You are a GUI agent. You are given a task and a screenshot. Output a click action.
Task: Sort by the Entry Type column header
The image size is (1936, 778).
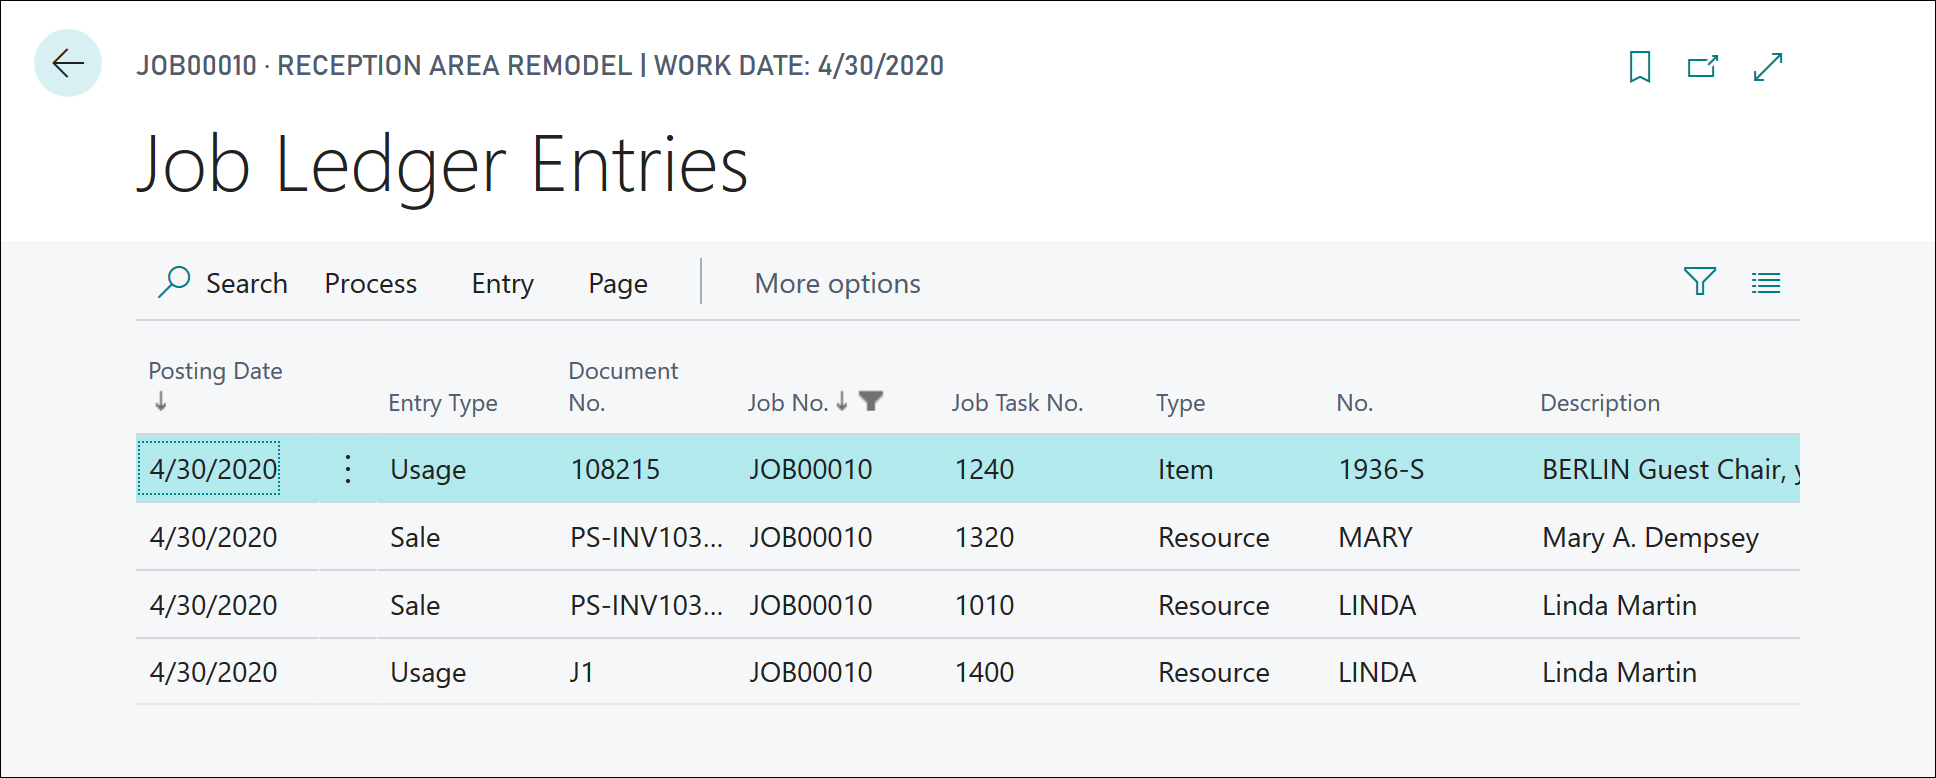pos(443,403)
